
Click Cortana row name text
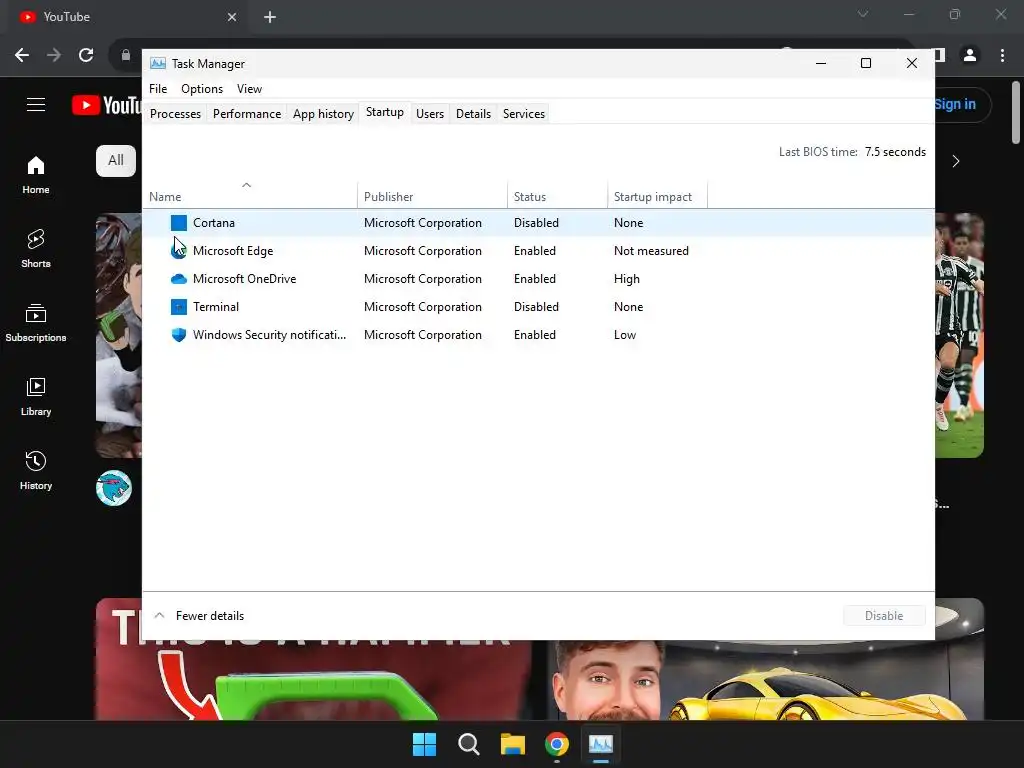pos(214,223)
